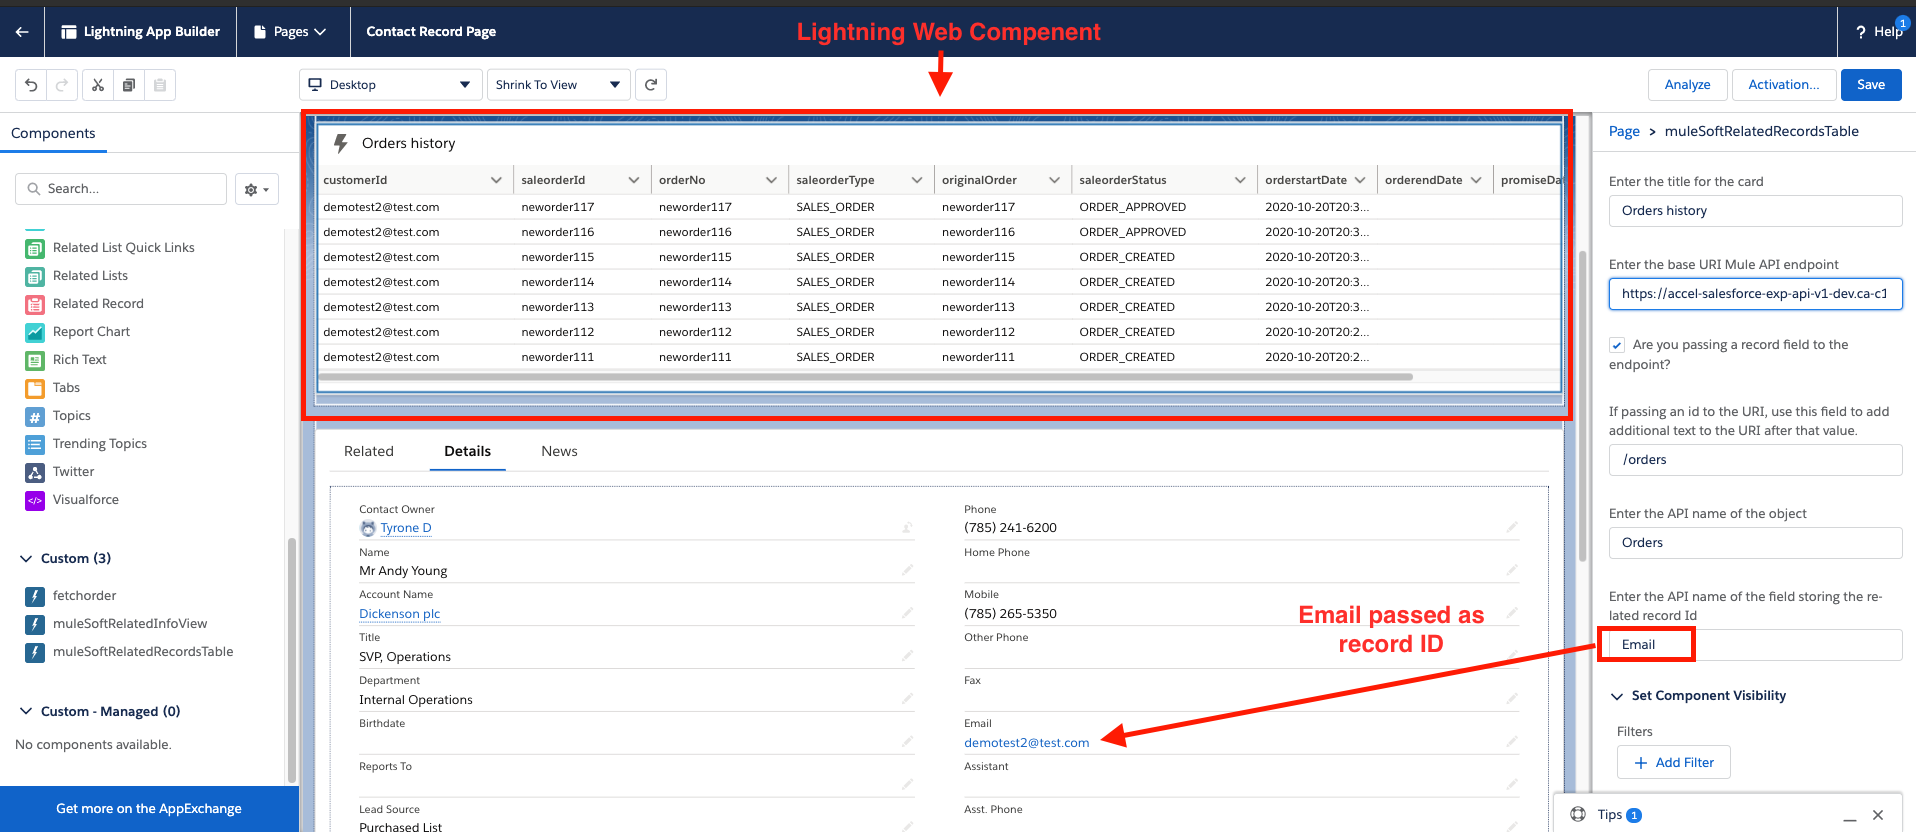Screen dimensions: 1916x832
Task: Click the demotest2@test.com email link
Action: click(x=1027, y=743)
